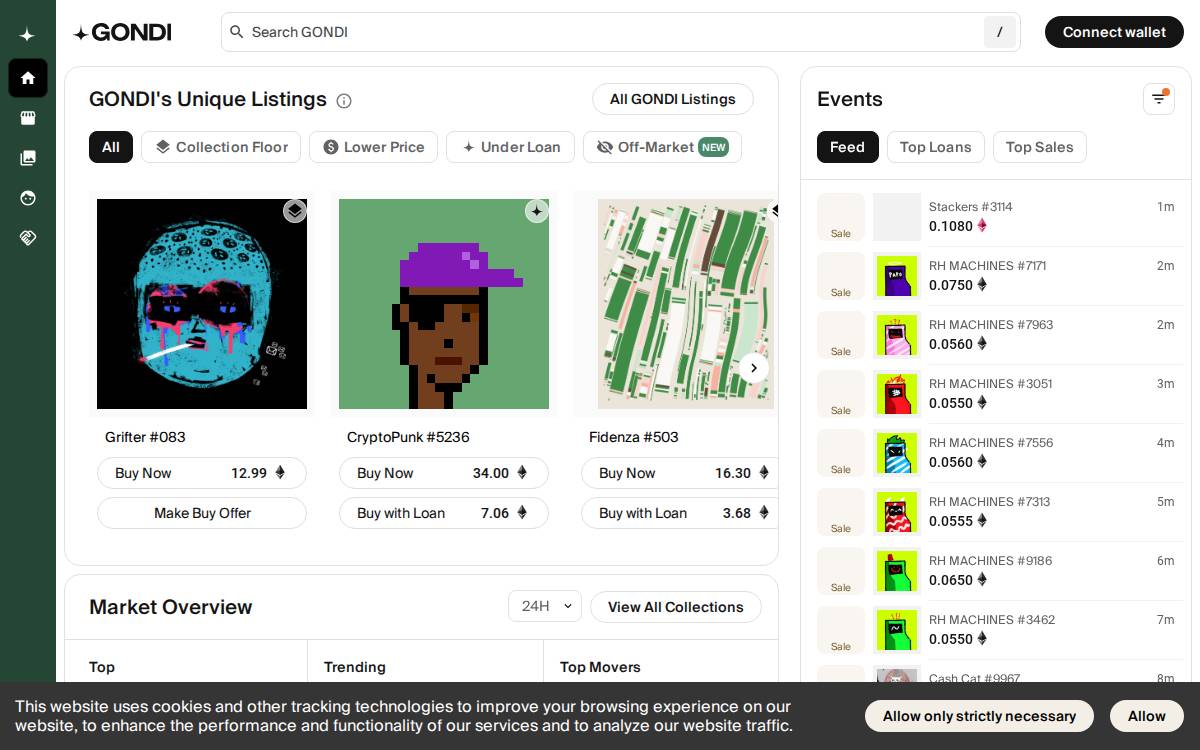
Task: Click the Sale badge beside Stackers #3114
Action: point(841,217)
